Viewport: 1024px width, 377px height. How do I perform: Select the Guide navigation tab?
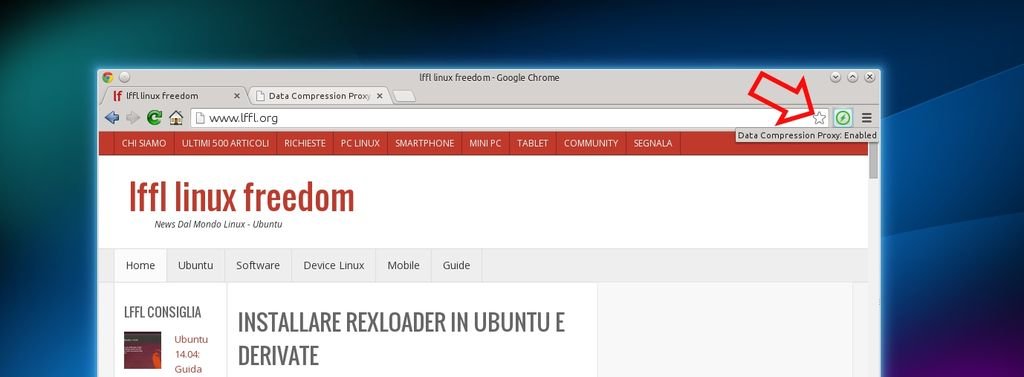pos(456,265)
